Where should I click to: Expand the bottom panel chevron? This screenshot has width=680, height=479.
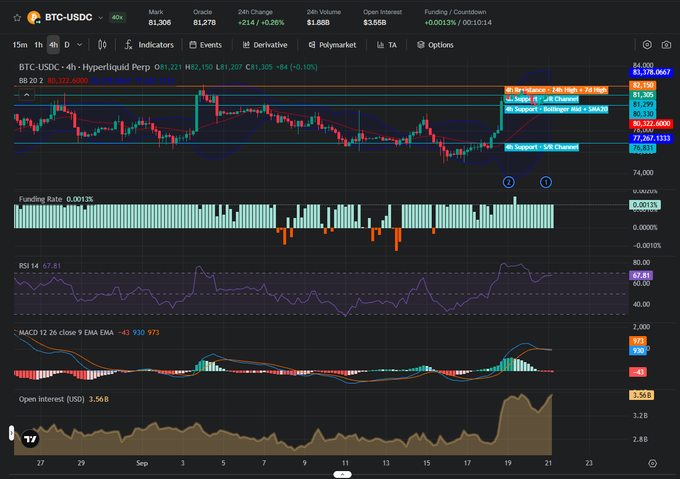coord(342,474)
